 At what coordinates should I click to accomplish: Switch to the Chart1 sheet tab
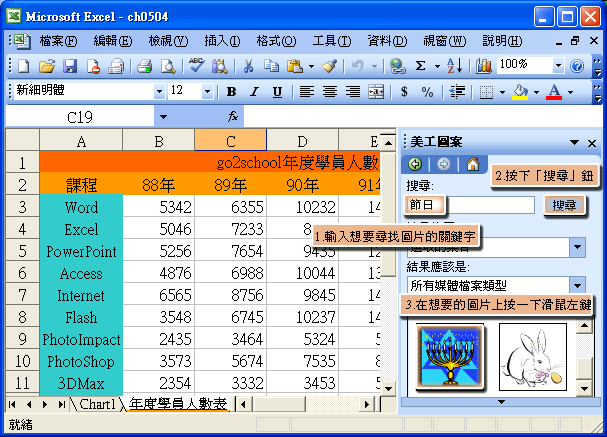click(97, 404)
